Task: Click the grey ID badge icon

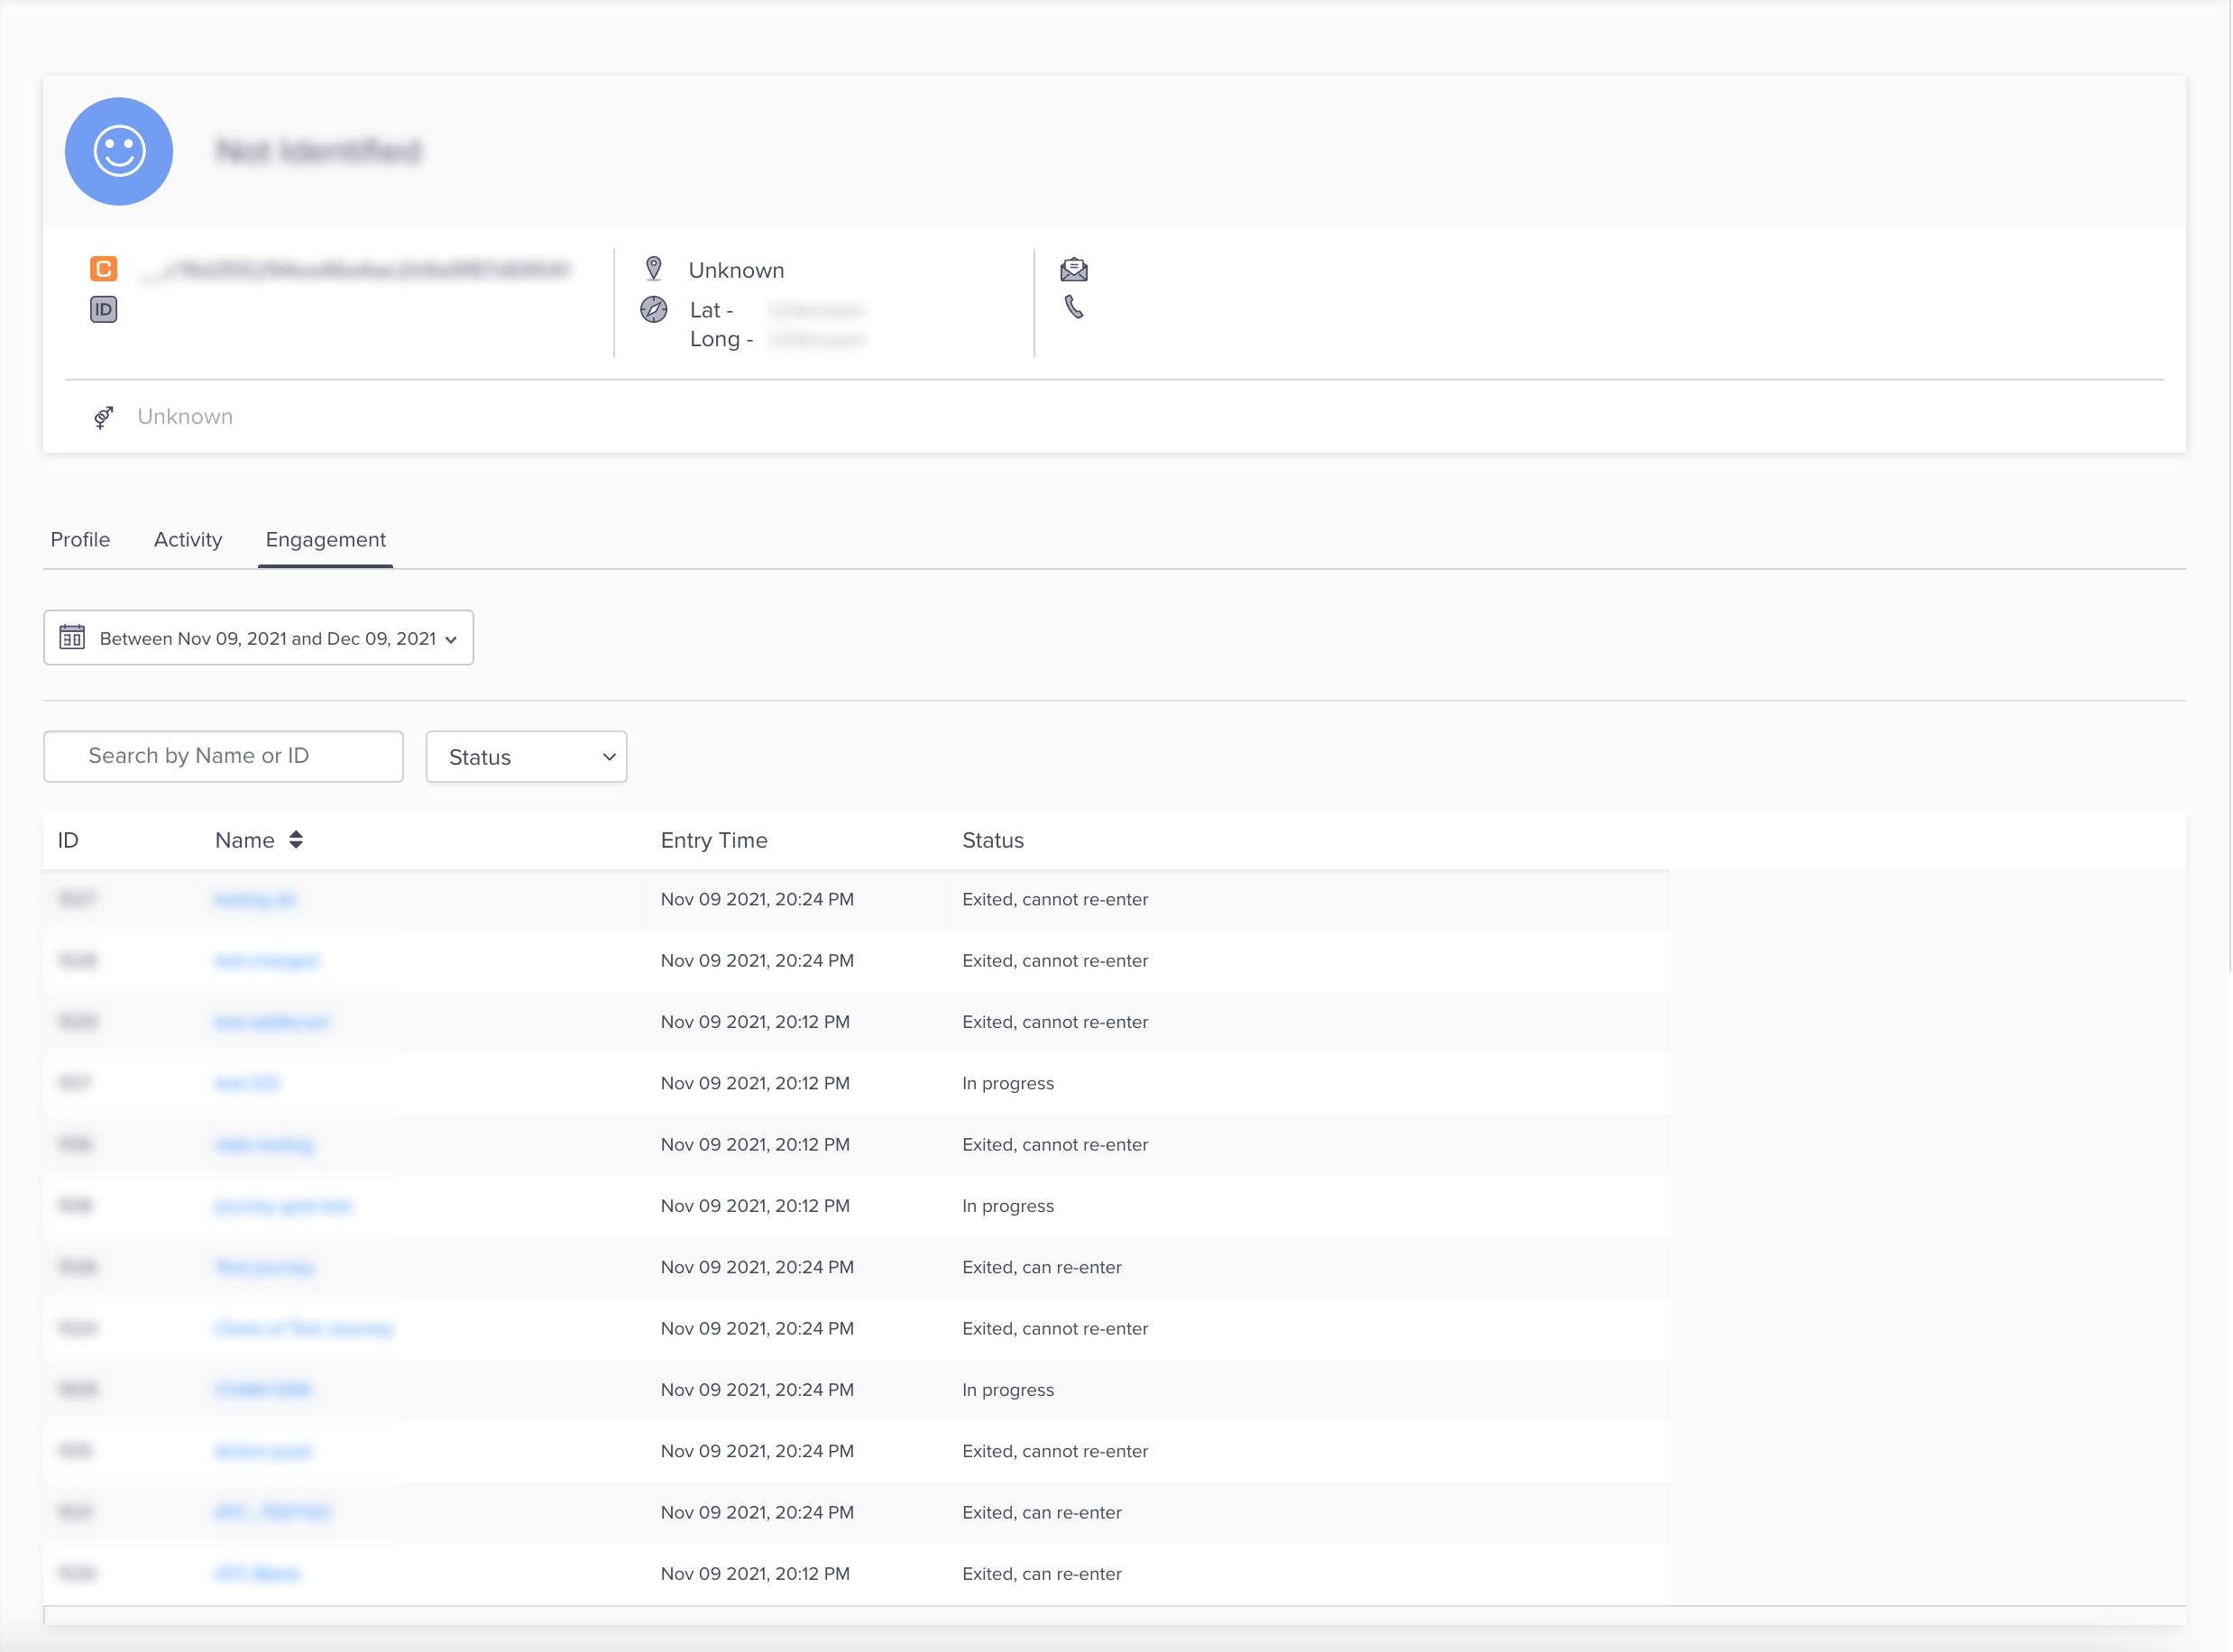Action: coord(104,309)
